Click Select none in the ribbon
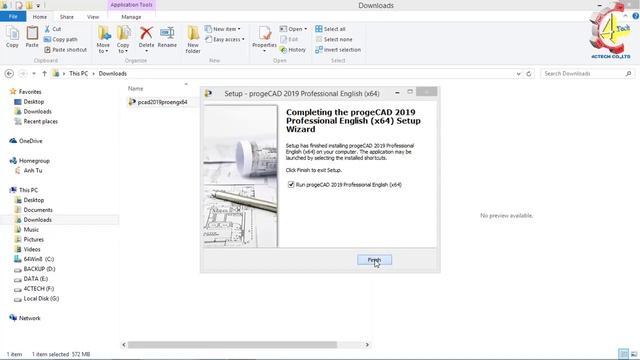Viewport: 640px width, 360px height. [334, 39]
